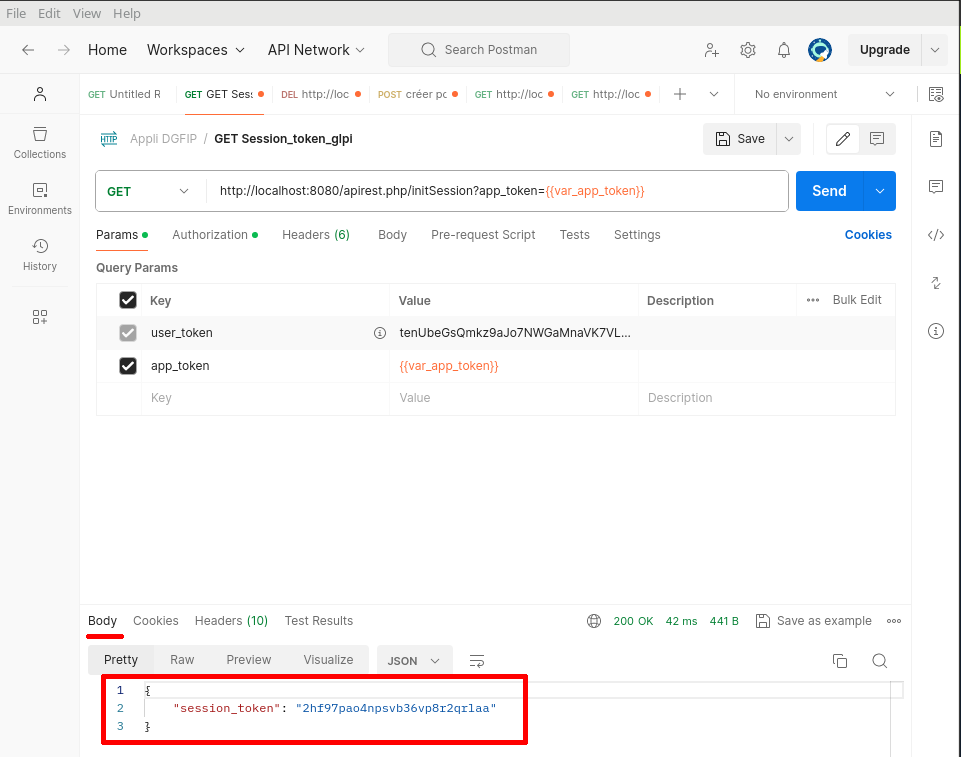Open the request Info icon

pos(936,331)
